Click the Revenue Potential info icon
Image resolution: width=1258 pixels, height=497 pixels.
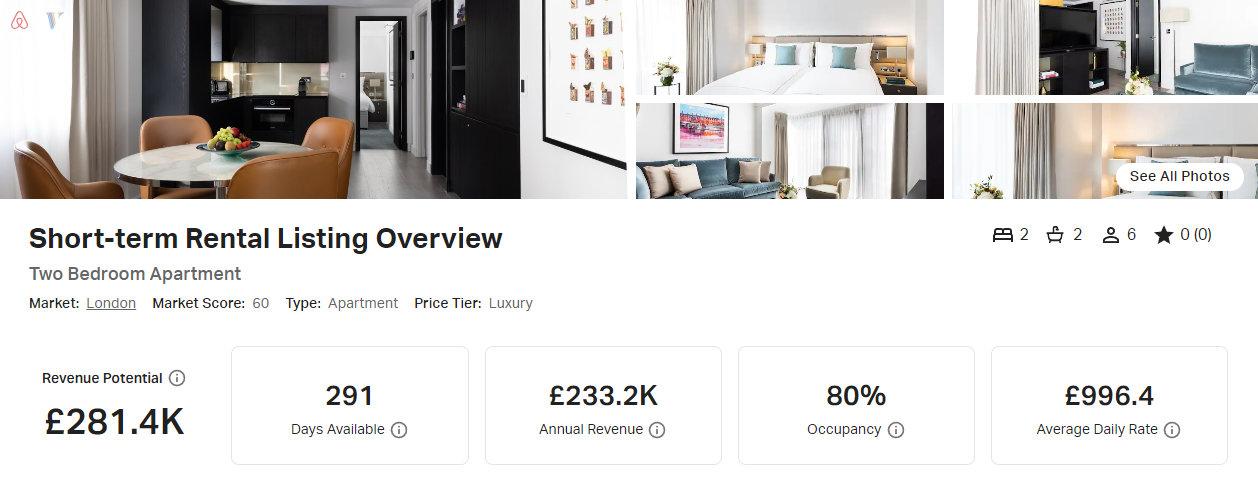[177, 378]
